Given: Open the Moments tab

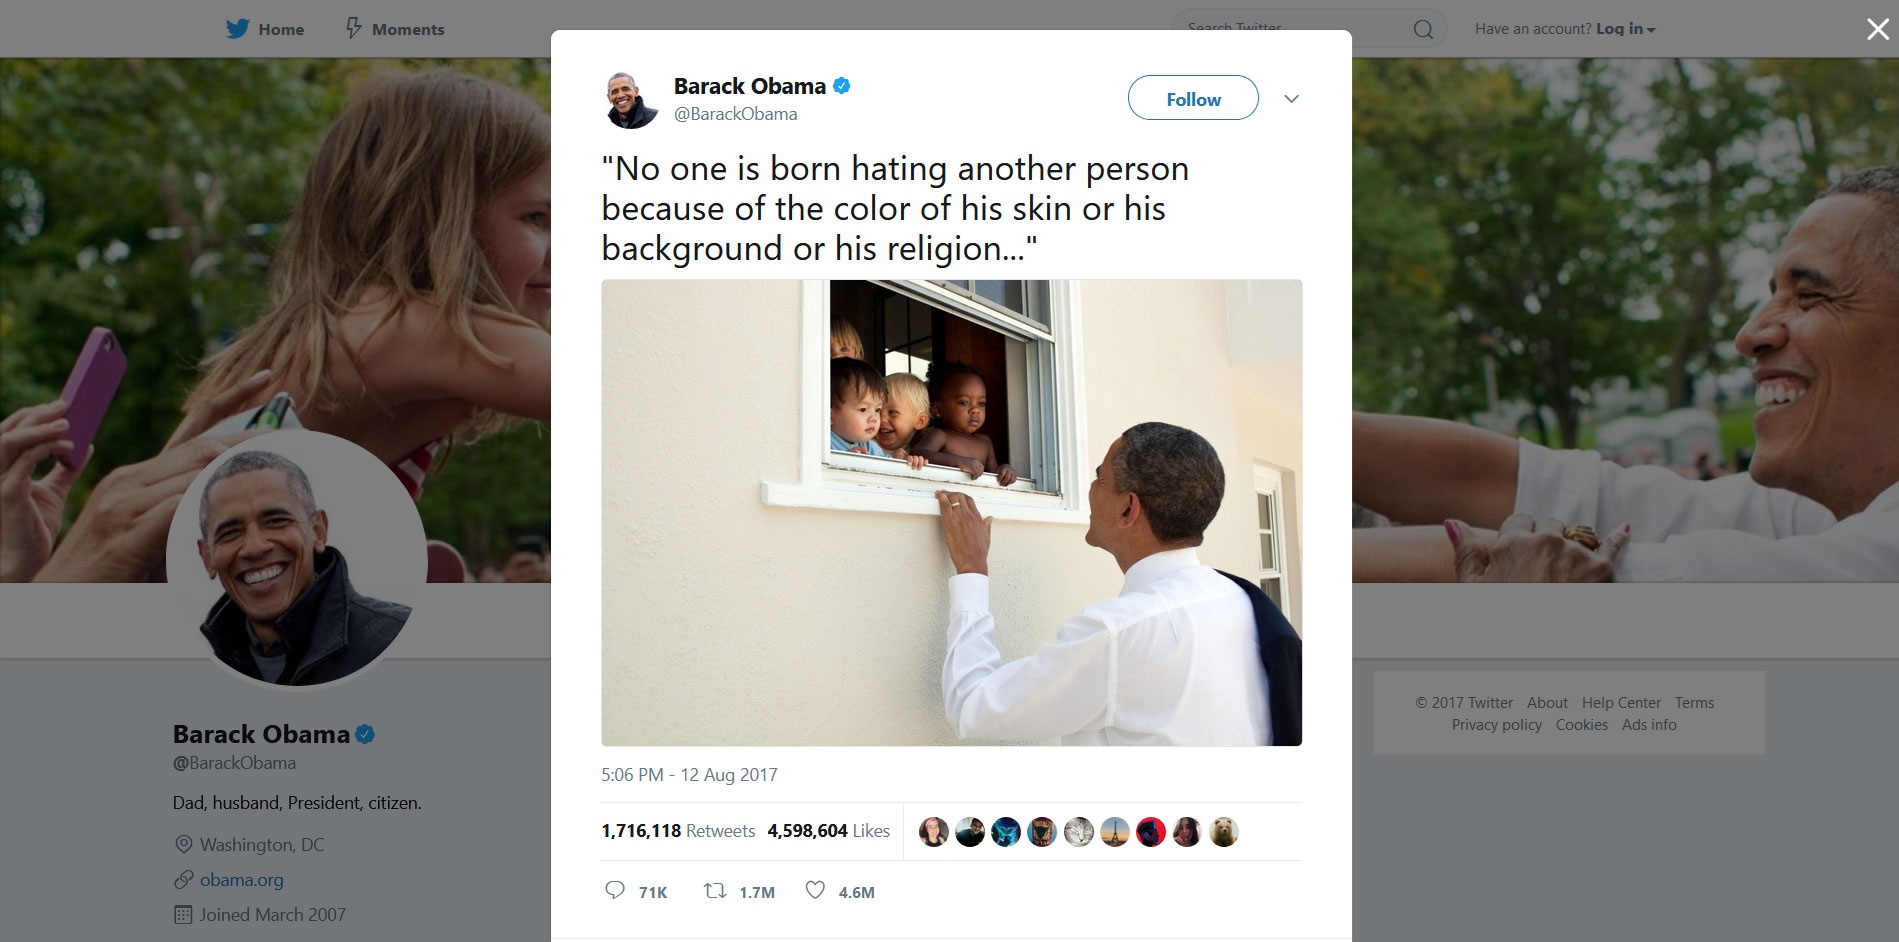Looking at the screenshot, I should coord(395,29).
